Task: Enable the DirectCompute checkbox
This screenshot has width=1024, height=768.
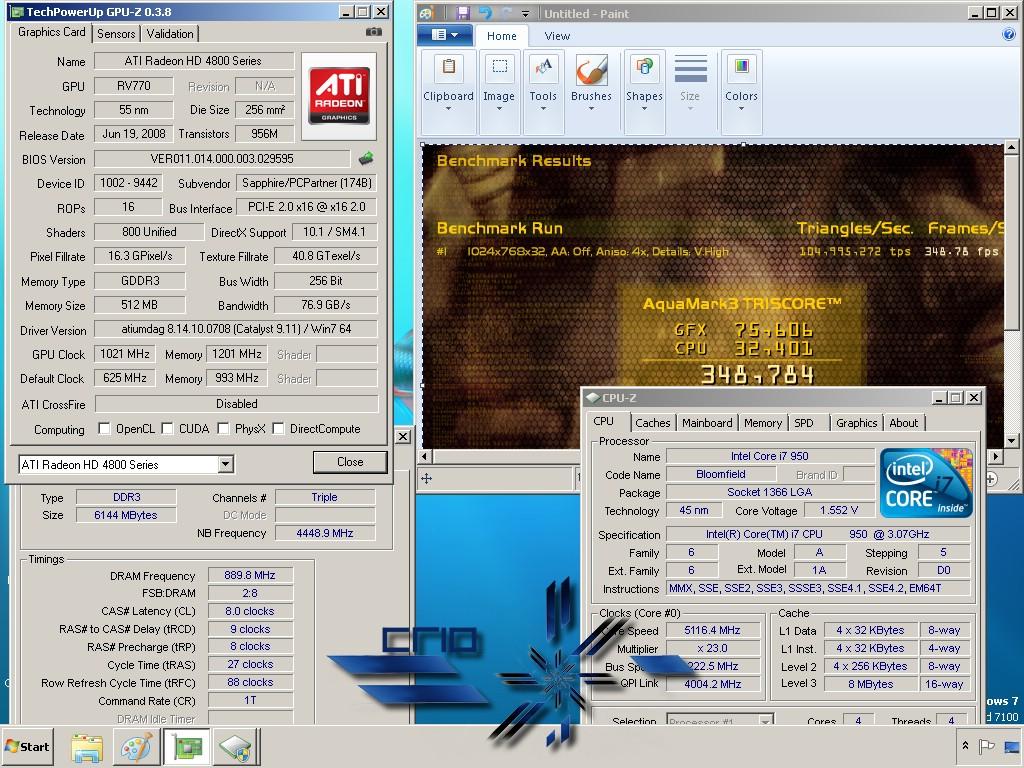Action: coord(278,428)
